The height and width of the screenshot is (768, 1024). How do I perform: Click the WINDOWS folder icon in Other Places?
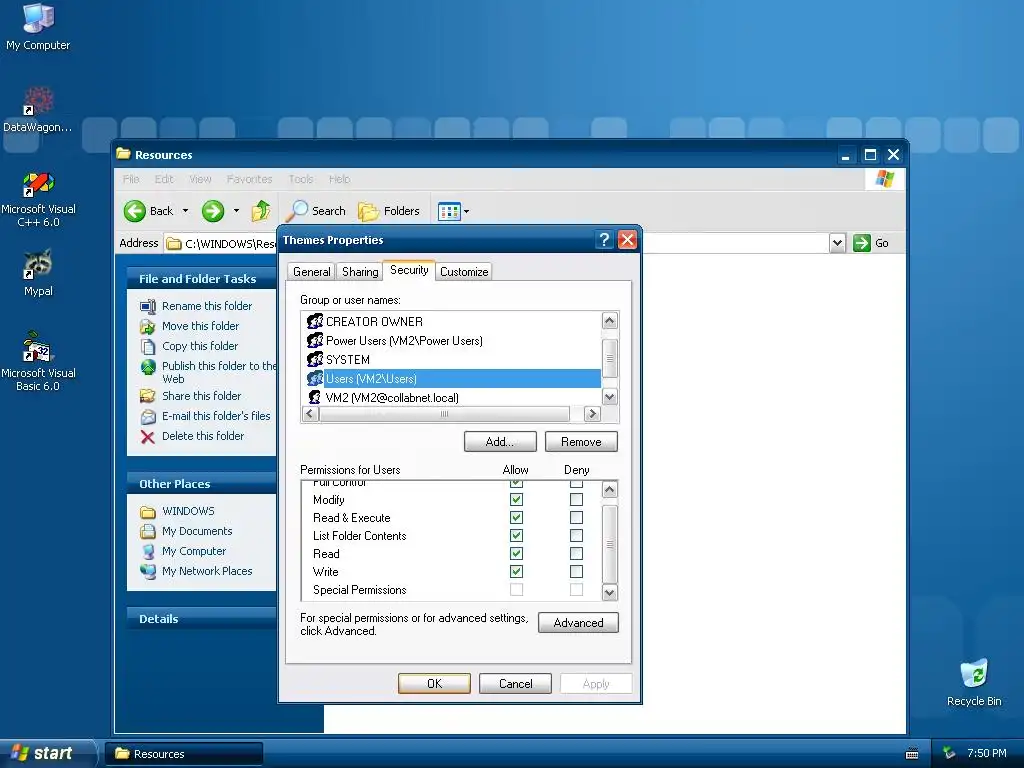tap(148, 512)
